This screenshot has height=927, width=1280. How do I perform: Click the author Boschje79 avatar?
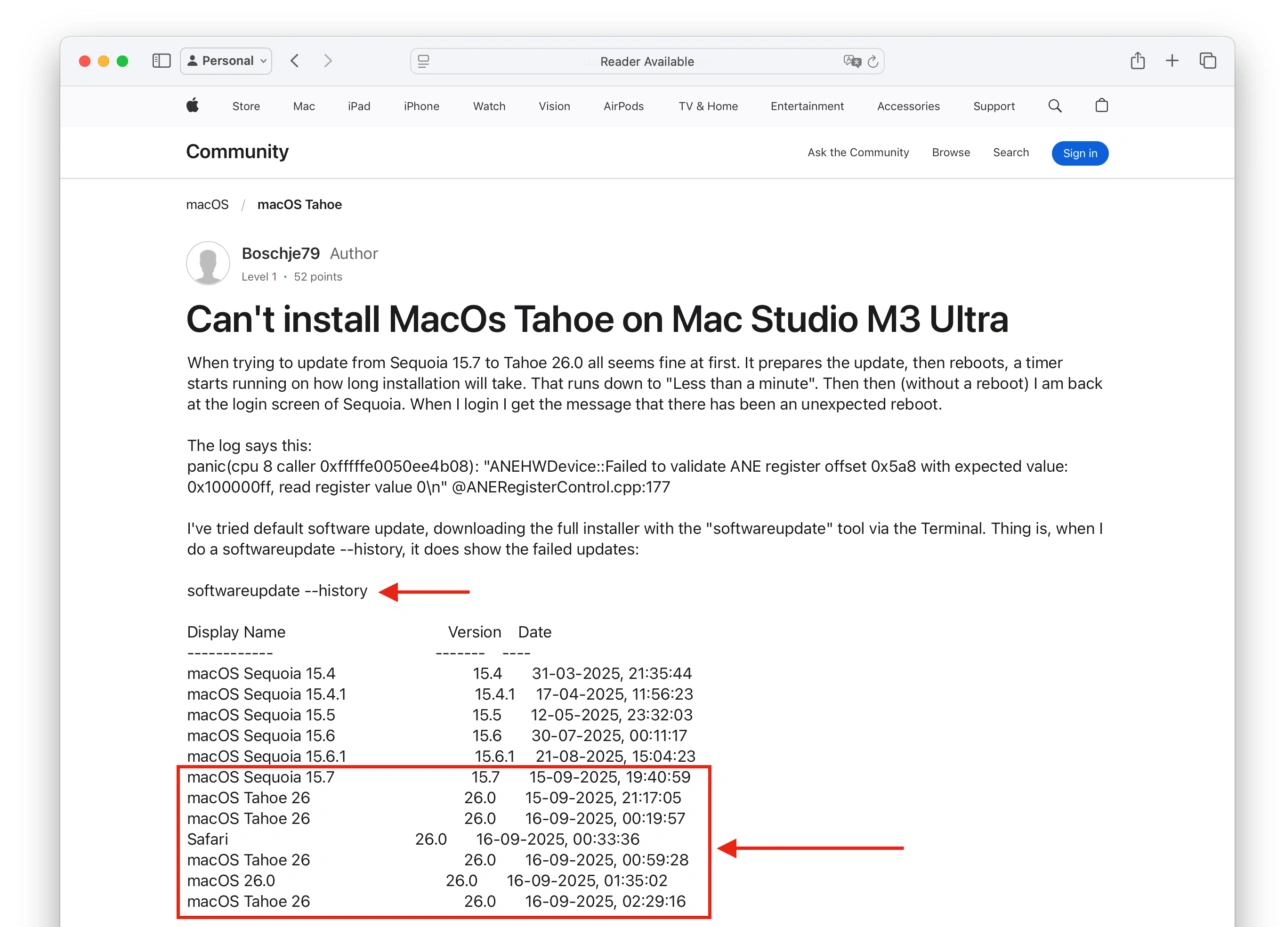tap(208, 263)
